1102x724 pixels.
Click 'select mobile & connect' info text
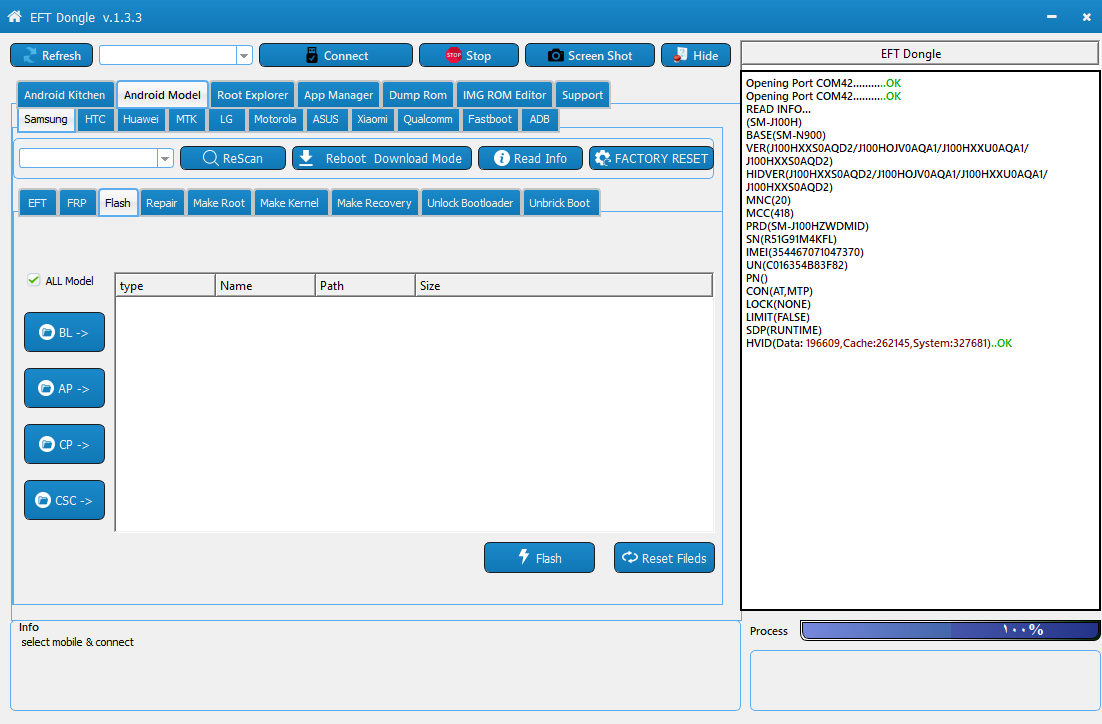point(77,642)
